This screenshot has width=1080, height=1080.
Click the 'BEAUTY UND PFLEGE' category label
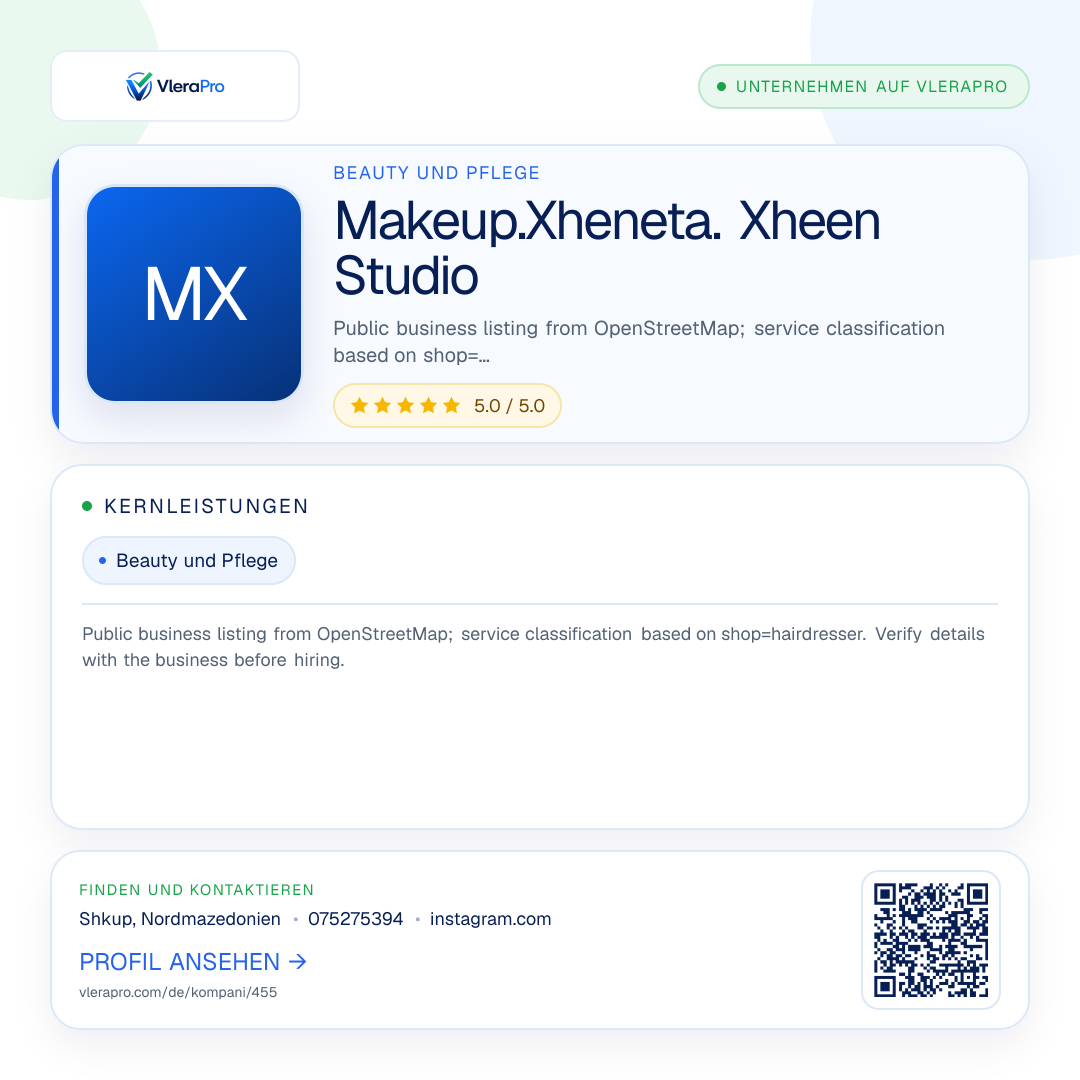point(436,173)
